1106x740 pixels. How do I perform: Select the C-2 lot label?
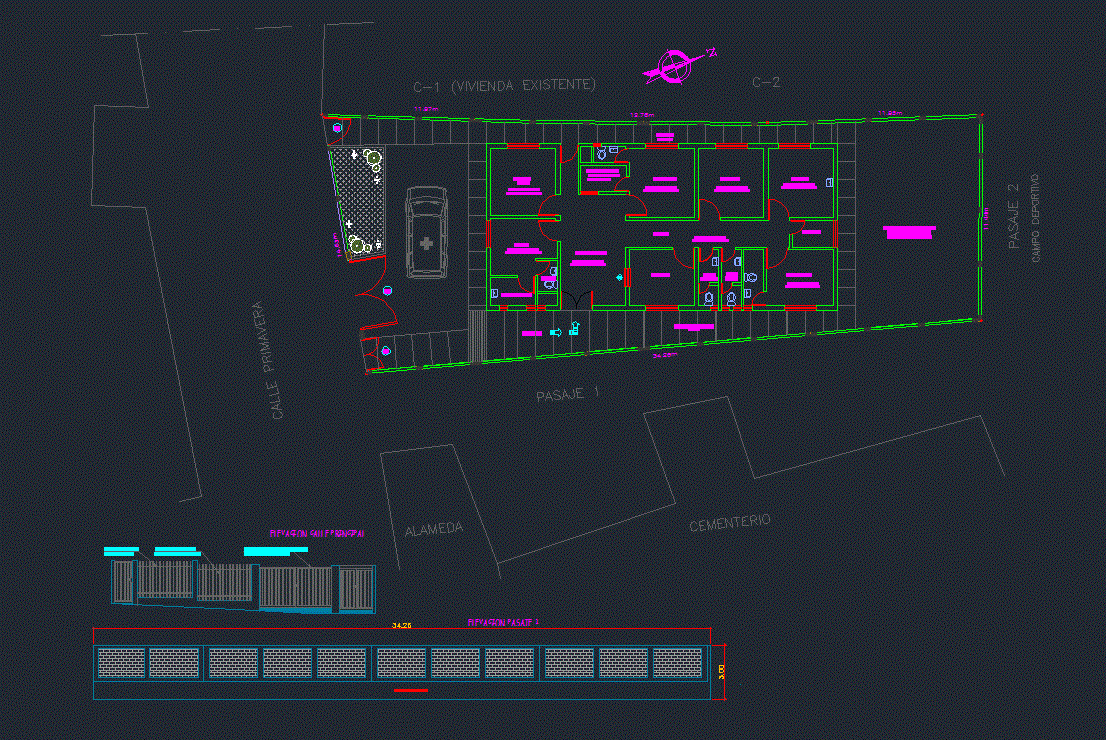tap(765, 82)
